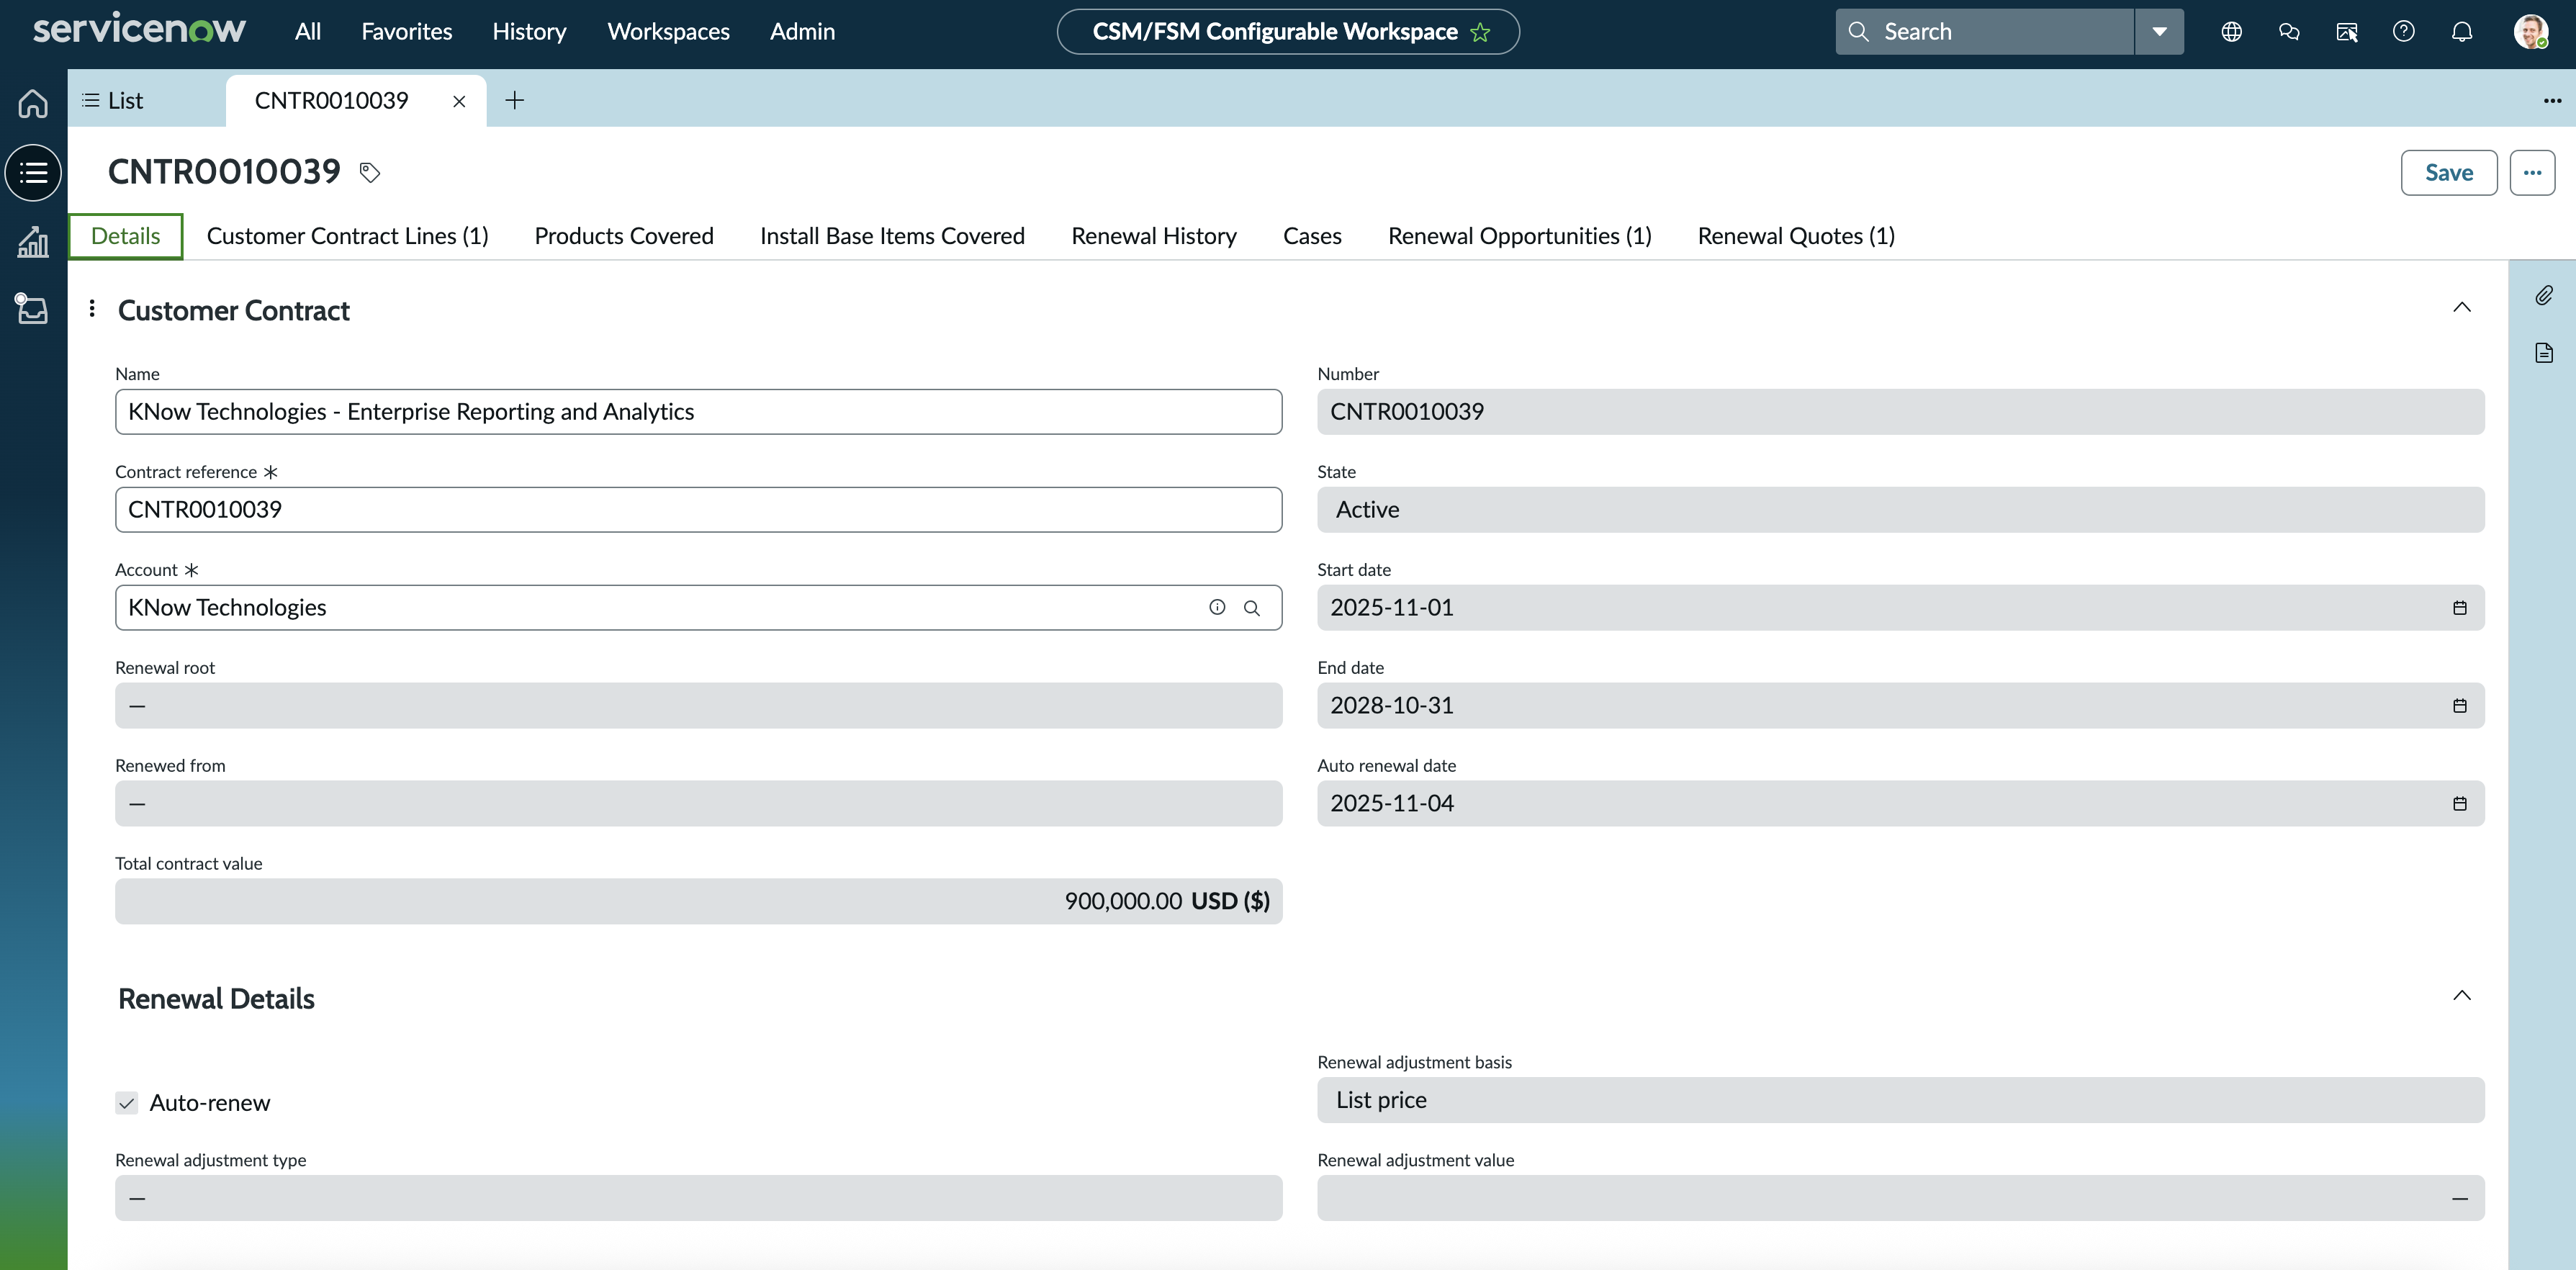
Task: Open the History menu
Action: coord(529,32)
